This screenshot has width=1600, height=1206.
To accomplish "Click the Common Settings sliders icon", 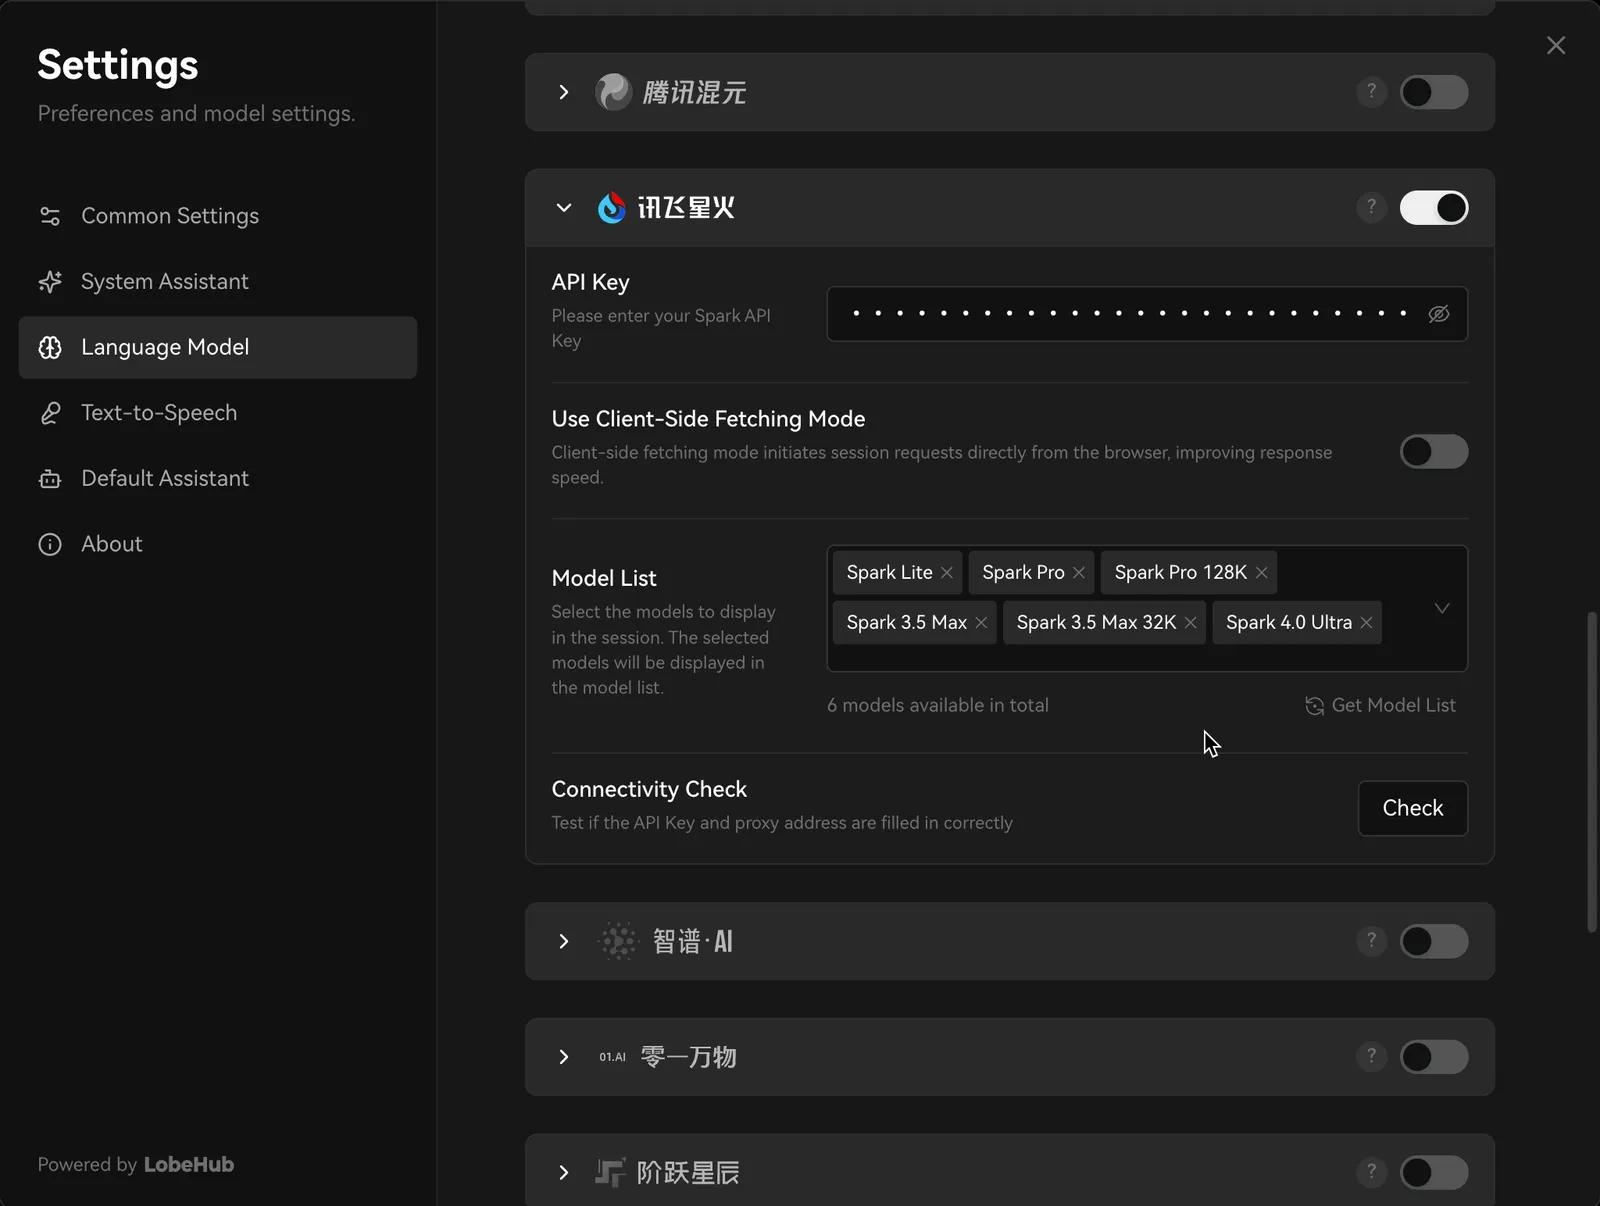I will [x=50, y=216].
